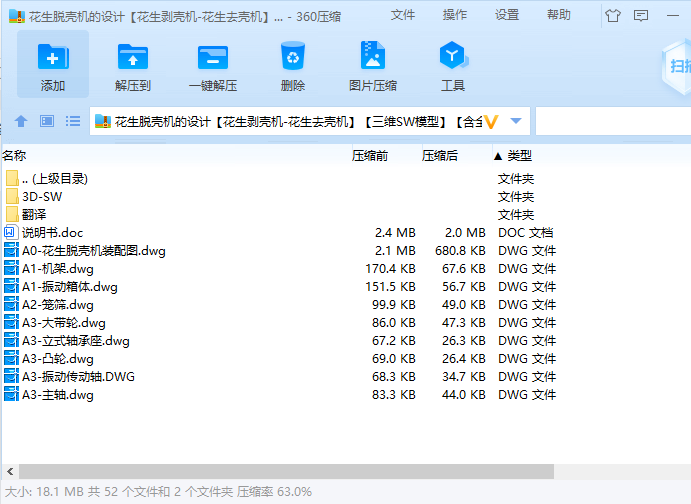Click the 69.0 KB size value
This screenshot has width=691, height=504.
[x=394, y=359]
